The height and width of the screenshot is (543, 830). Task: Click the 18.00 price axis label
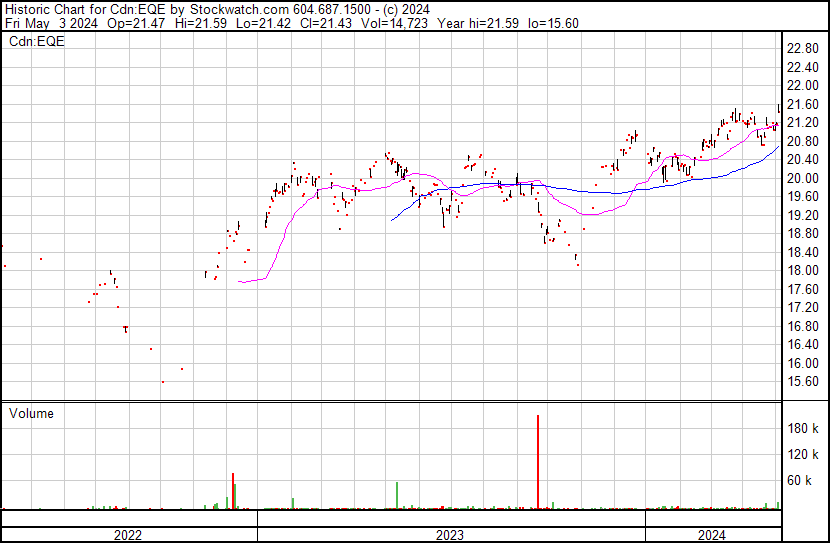point(802,270)
